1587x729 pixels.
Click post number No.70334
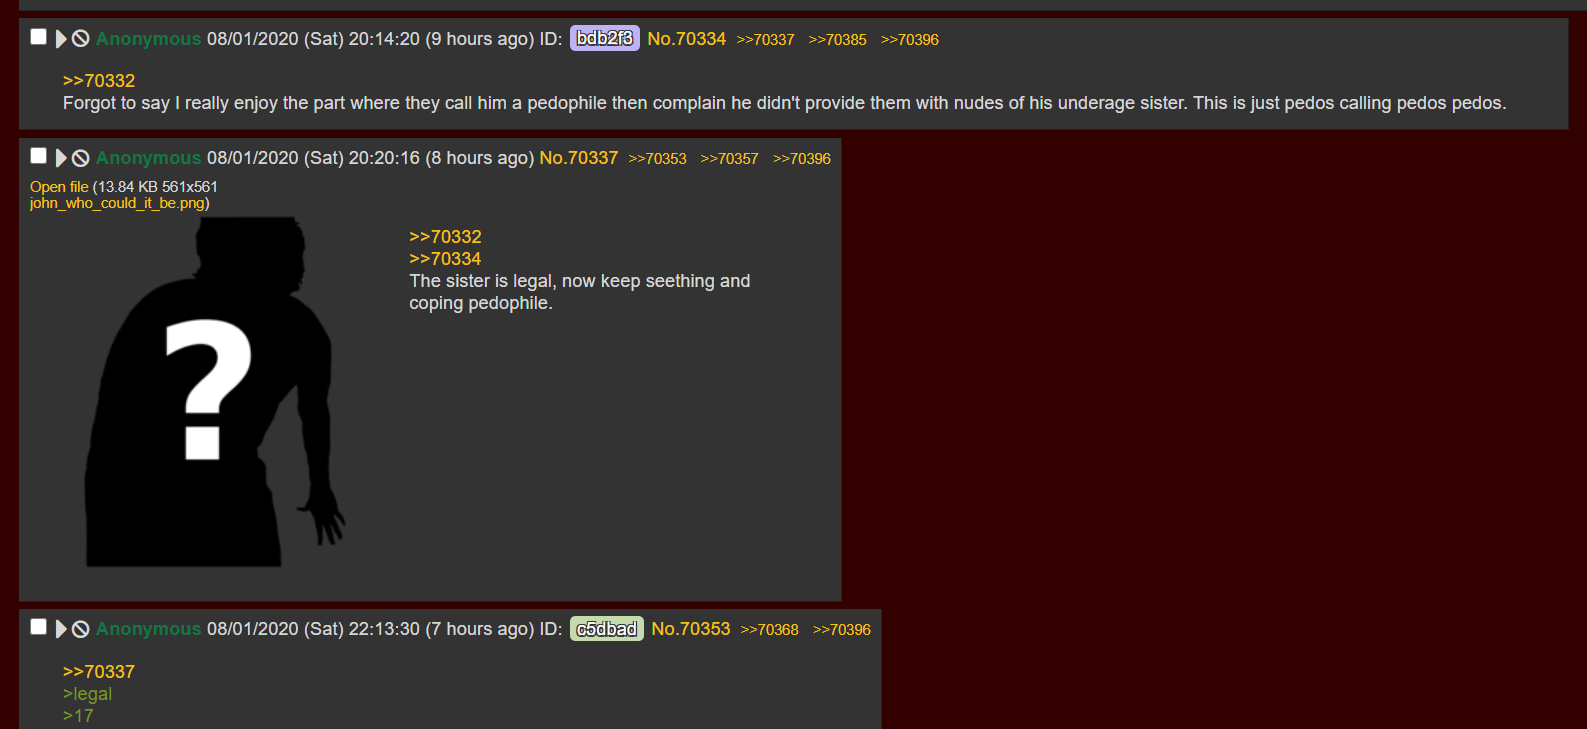(x=687, y=39)
